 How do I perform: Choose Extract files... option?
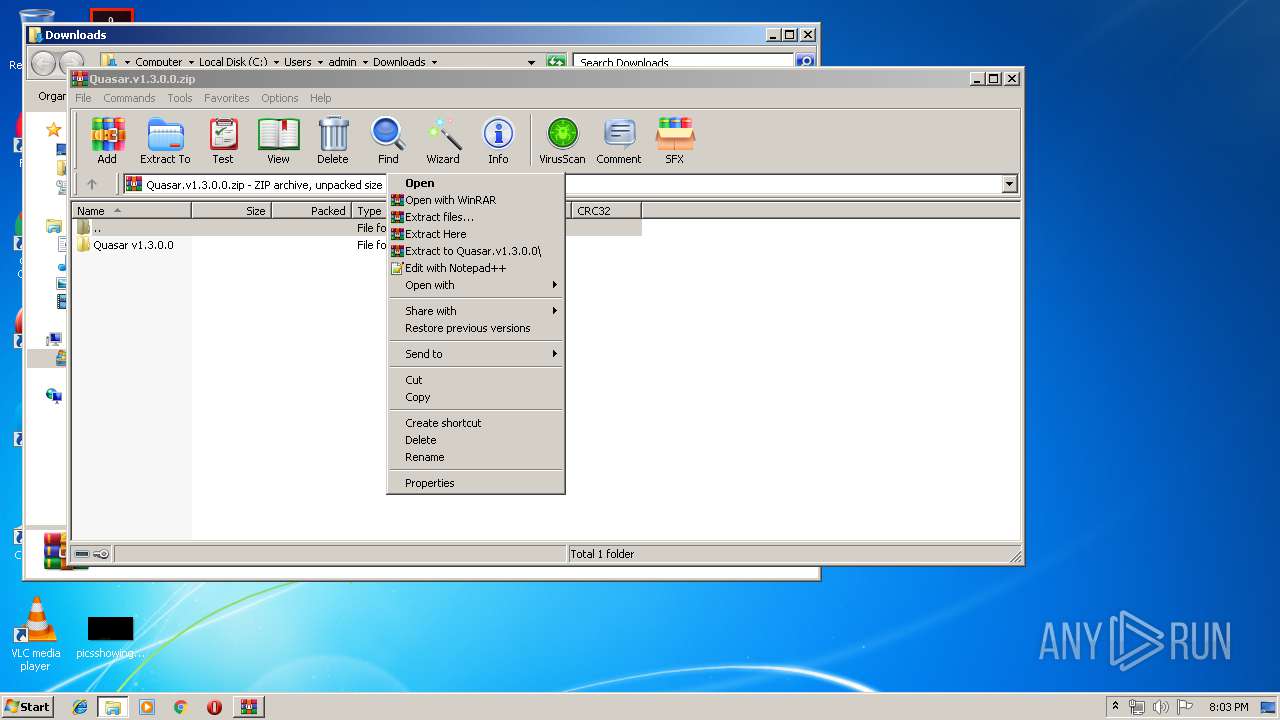pyautogui.click(x=476, y=217)
